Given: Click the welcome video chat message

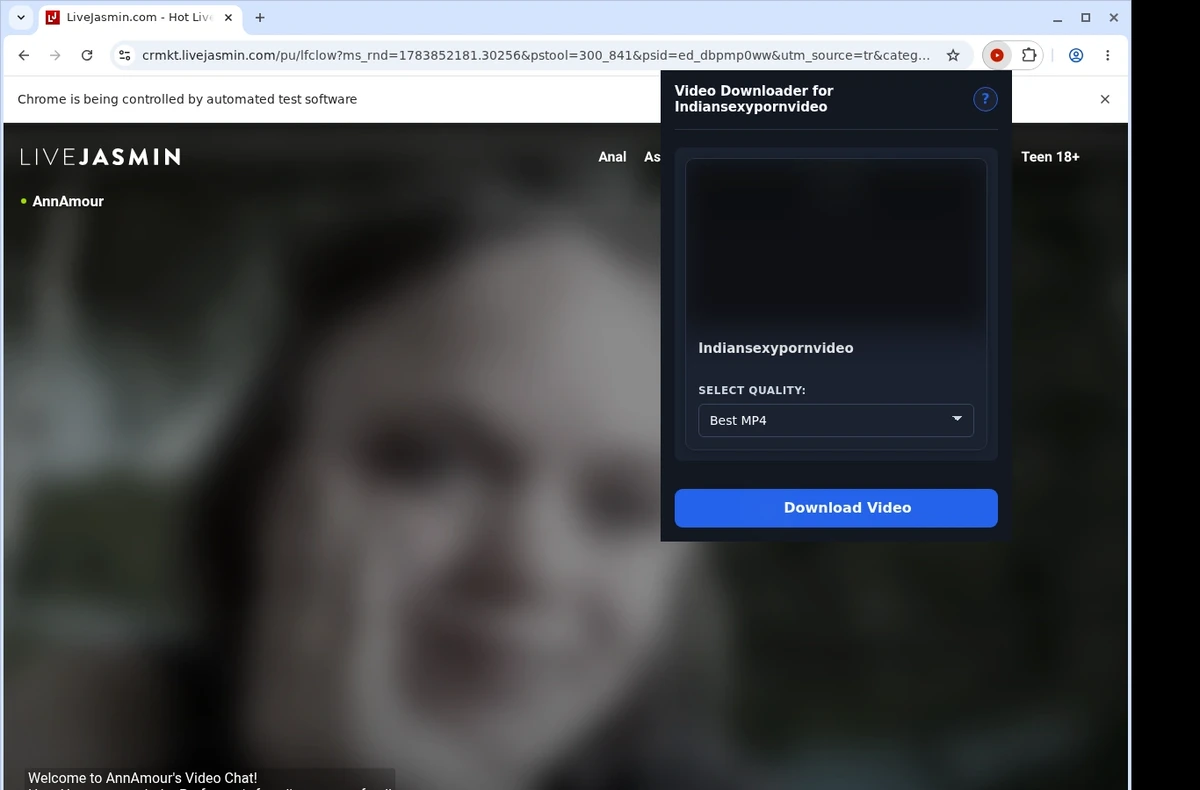Looking at the screenshot, I should [143, 777].
